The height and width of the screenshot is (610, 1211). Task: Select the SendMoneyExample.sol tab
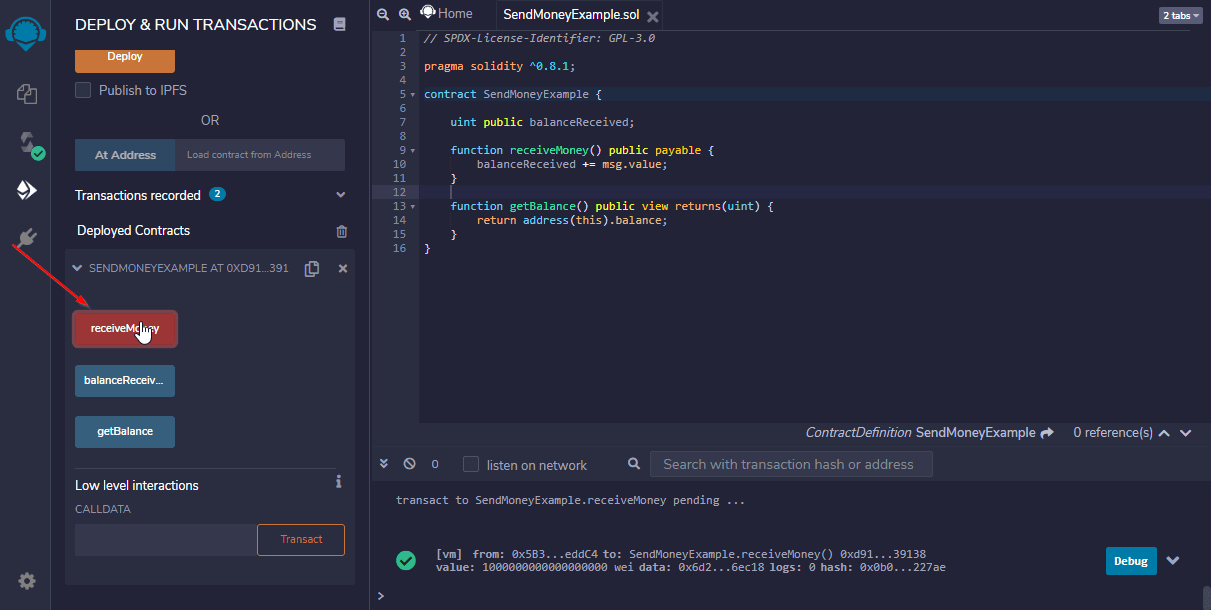(x=571, y=16)
